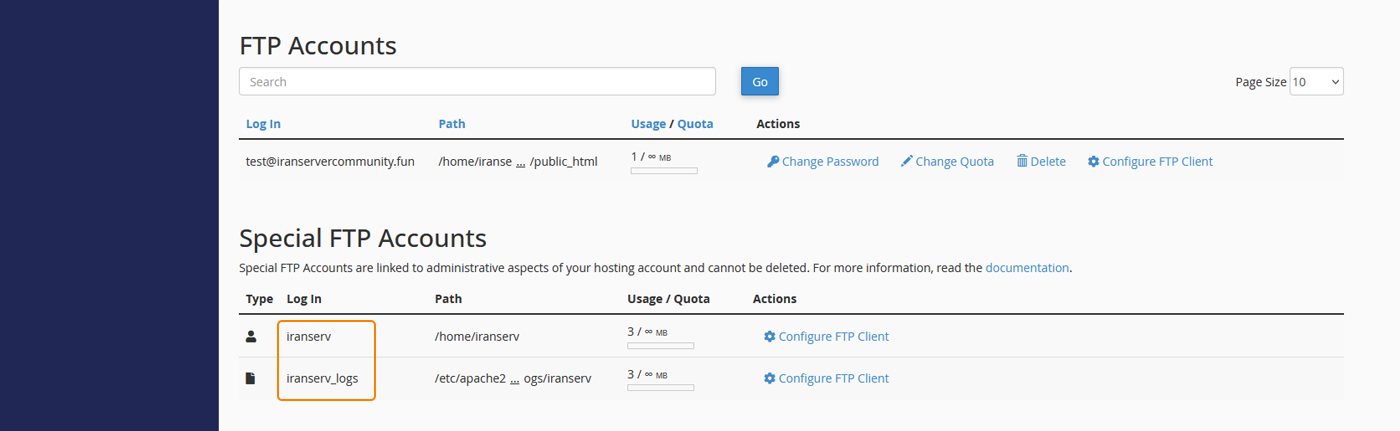Open the Page Size dropdown

click(1316, 82)
